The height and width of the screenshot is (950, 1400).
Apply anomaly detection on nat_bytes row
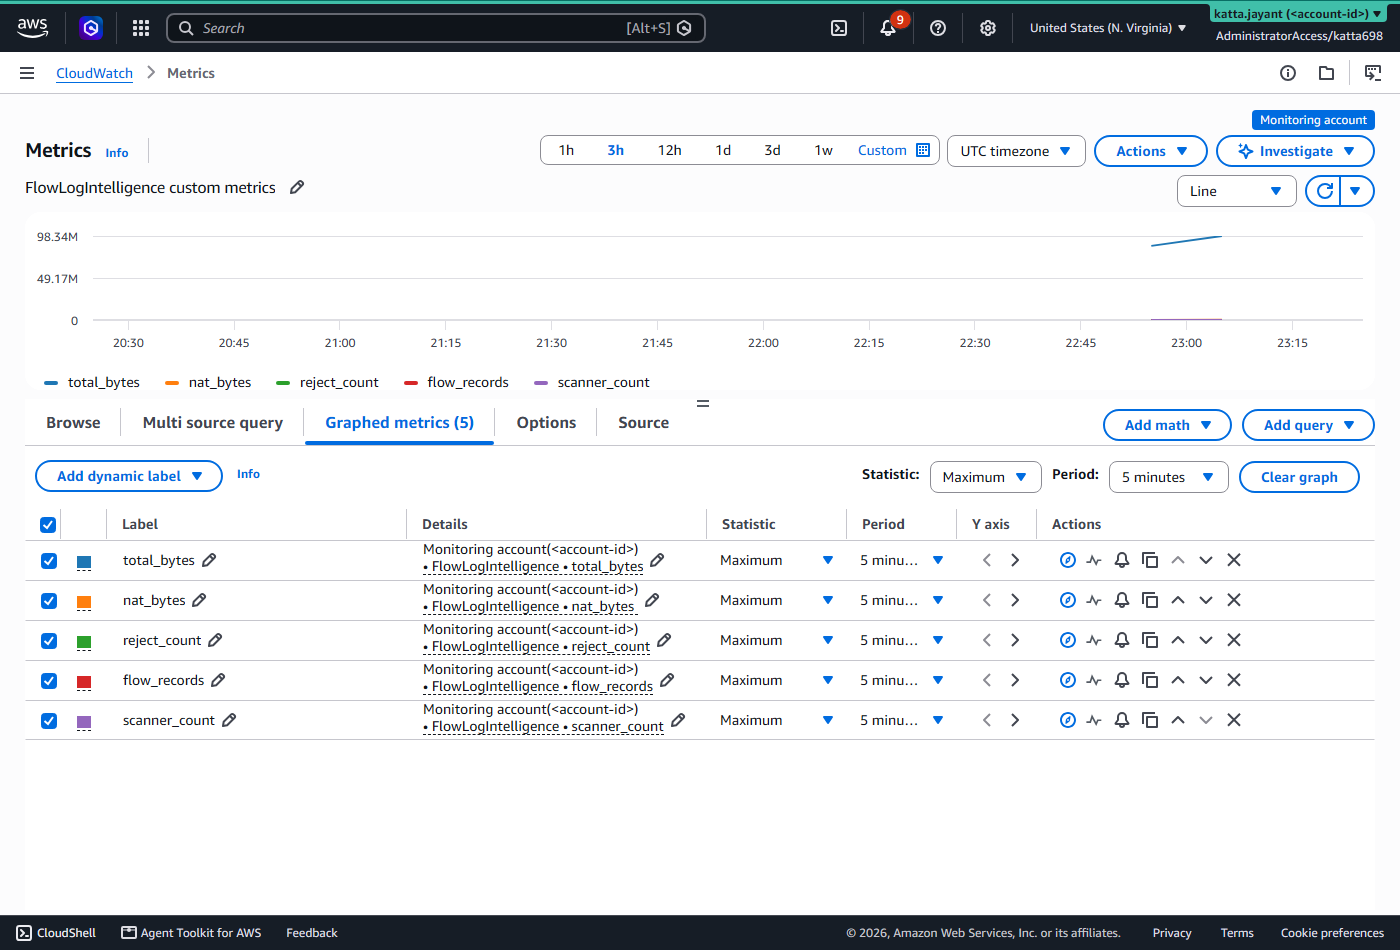[1095, 600]
